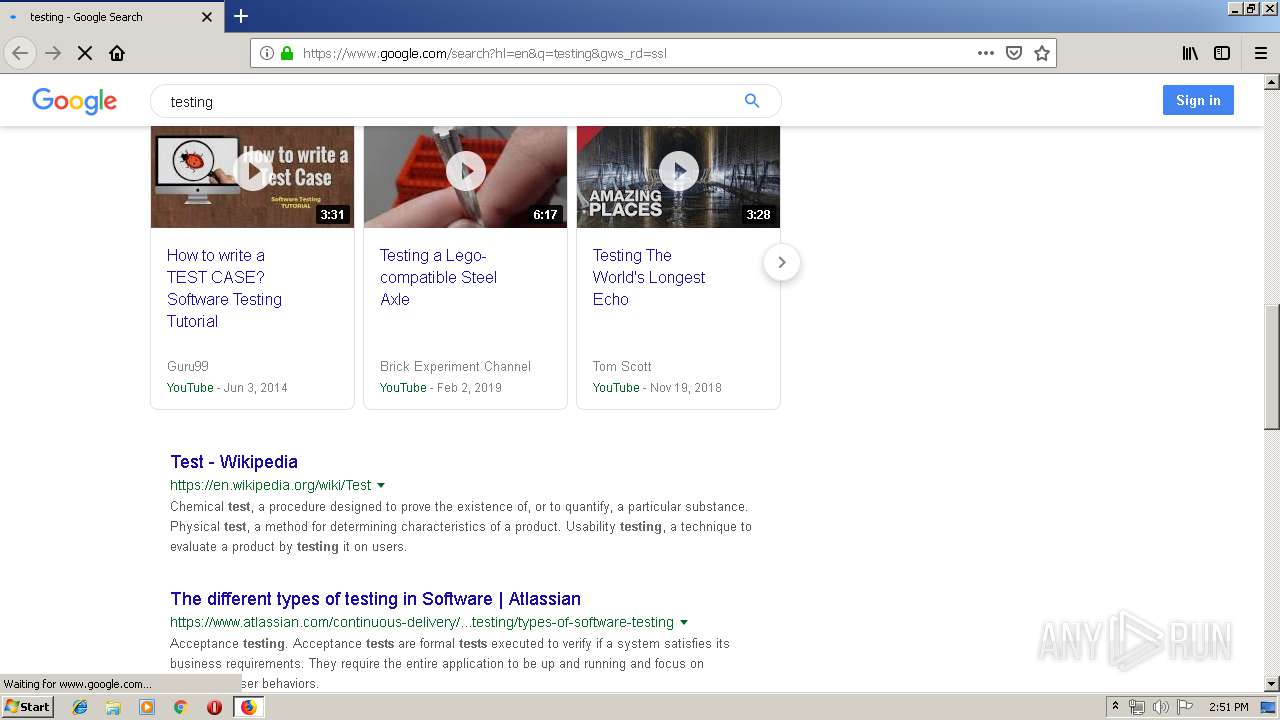Viewport: 1280px width, 720px height.
Task: Open the page actions three-dot menu
Action: (986, 53)
